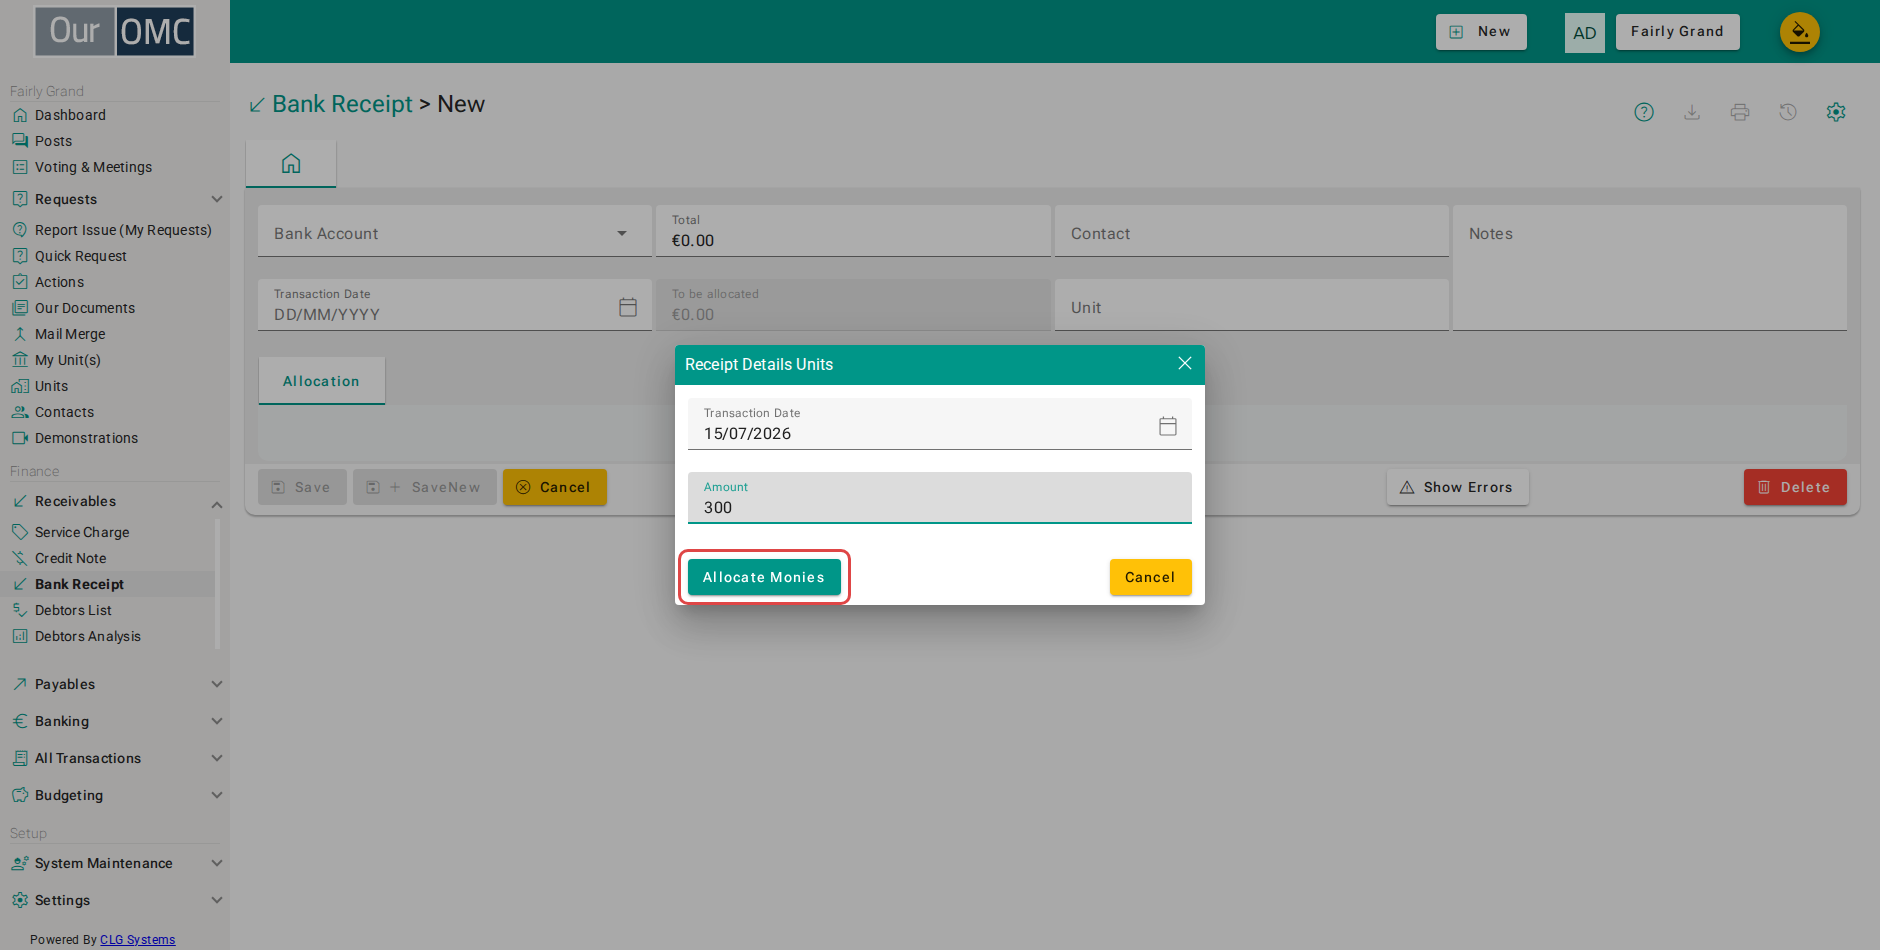Open the history clock icon

click(x=1788, y=112)
